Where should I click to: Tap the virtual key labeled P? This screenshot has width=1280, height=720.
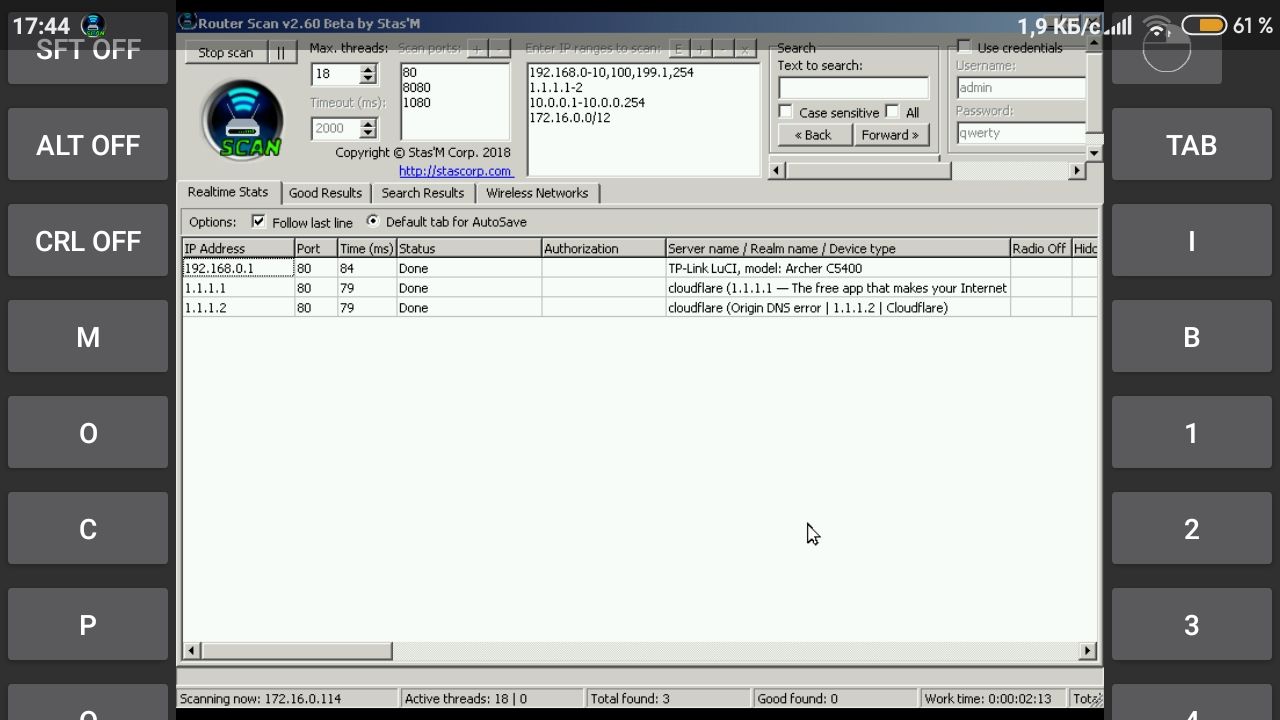[88, 625]
